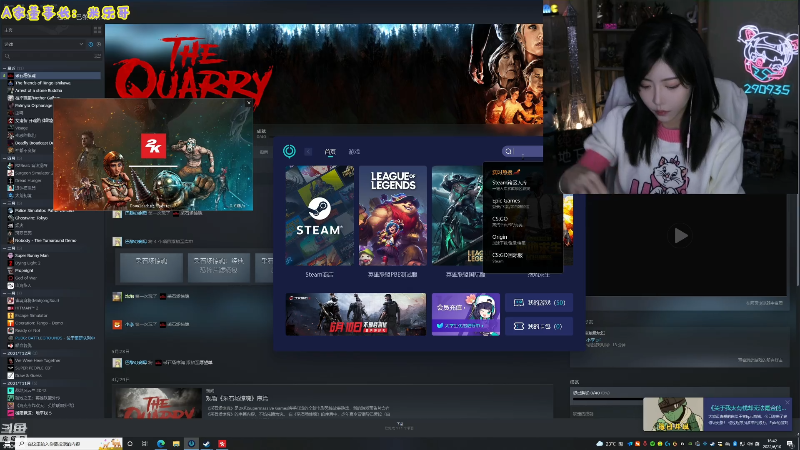The height and width of the screenshot is (450, 800).
Task: Close the bottom-right notification popup
Action: [788, 403]
